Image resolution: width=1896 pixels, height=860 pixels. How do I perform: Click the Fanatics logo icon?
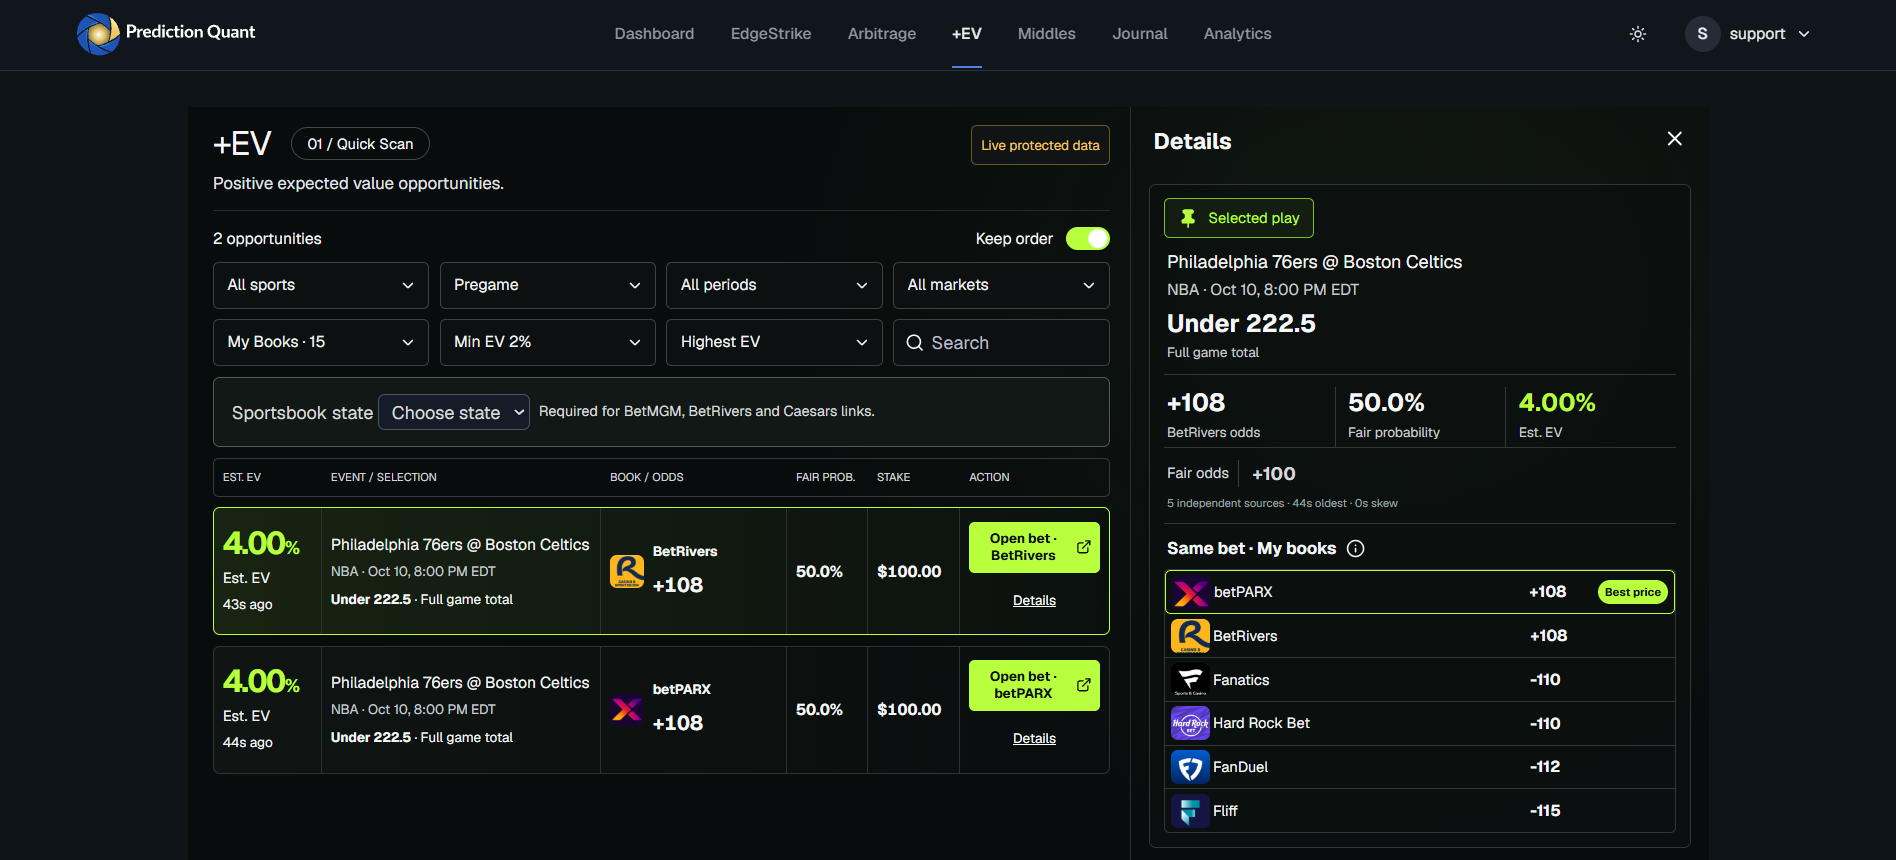point(1190,680)
